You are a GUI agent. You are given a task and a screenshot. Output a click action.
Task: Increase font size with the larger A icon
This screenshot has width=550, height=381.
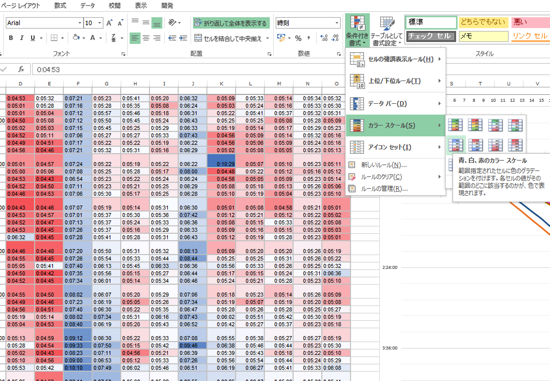(109, 23)
